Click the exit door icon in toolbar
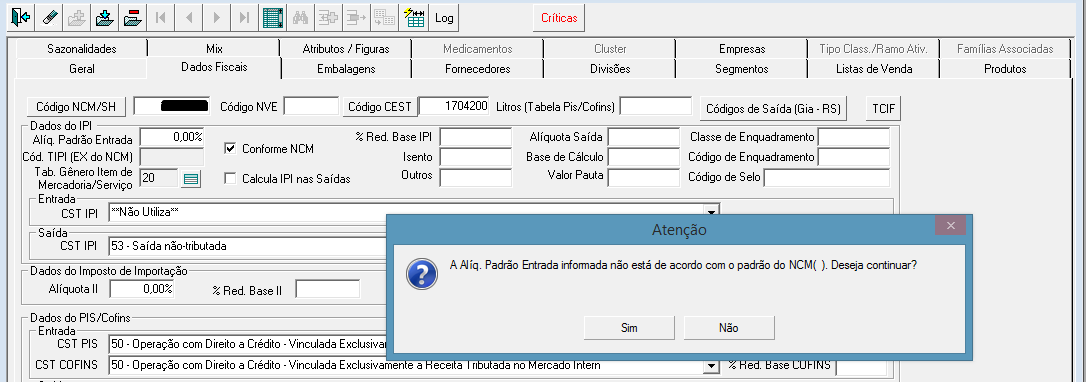 [21, 18]
